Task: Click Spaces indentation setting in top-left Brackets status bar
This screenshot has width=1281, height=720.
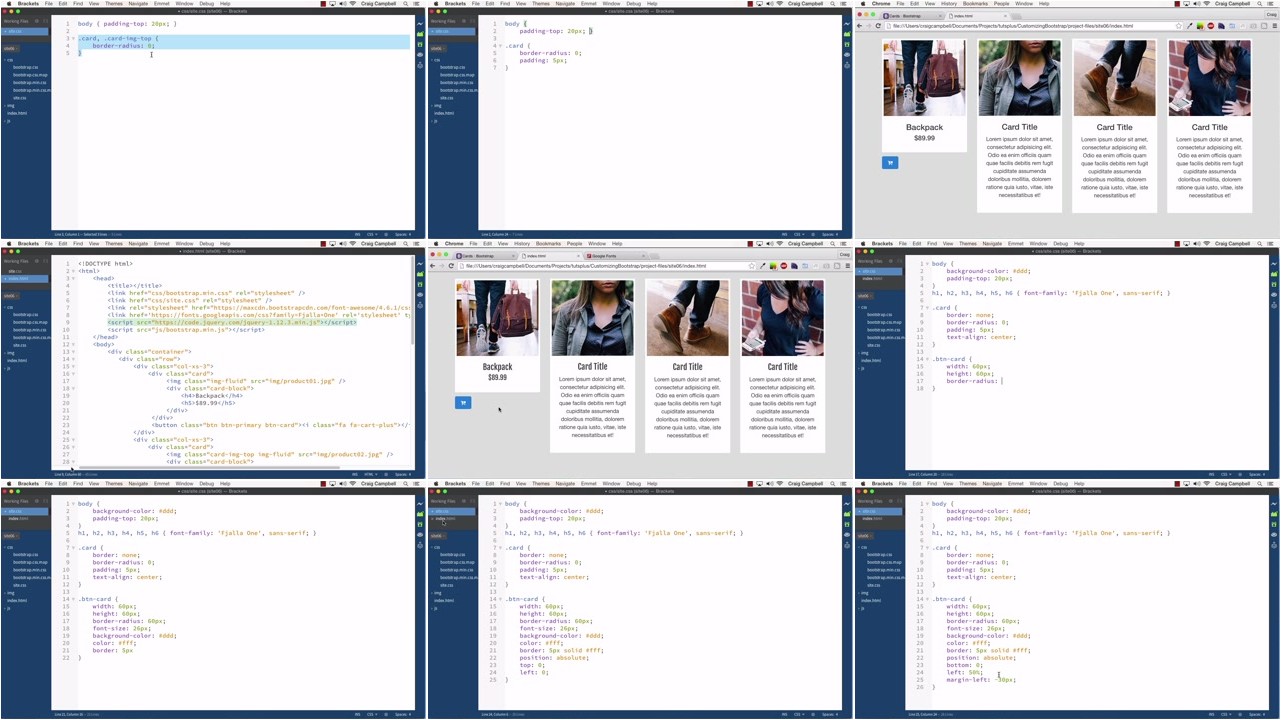Action: pyautogui.click(x=403, y=235)
